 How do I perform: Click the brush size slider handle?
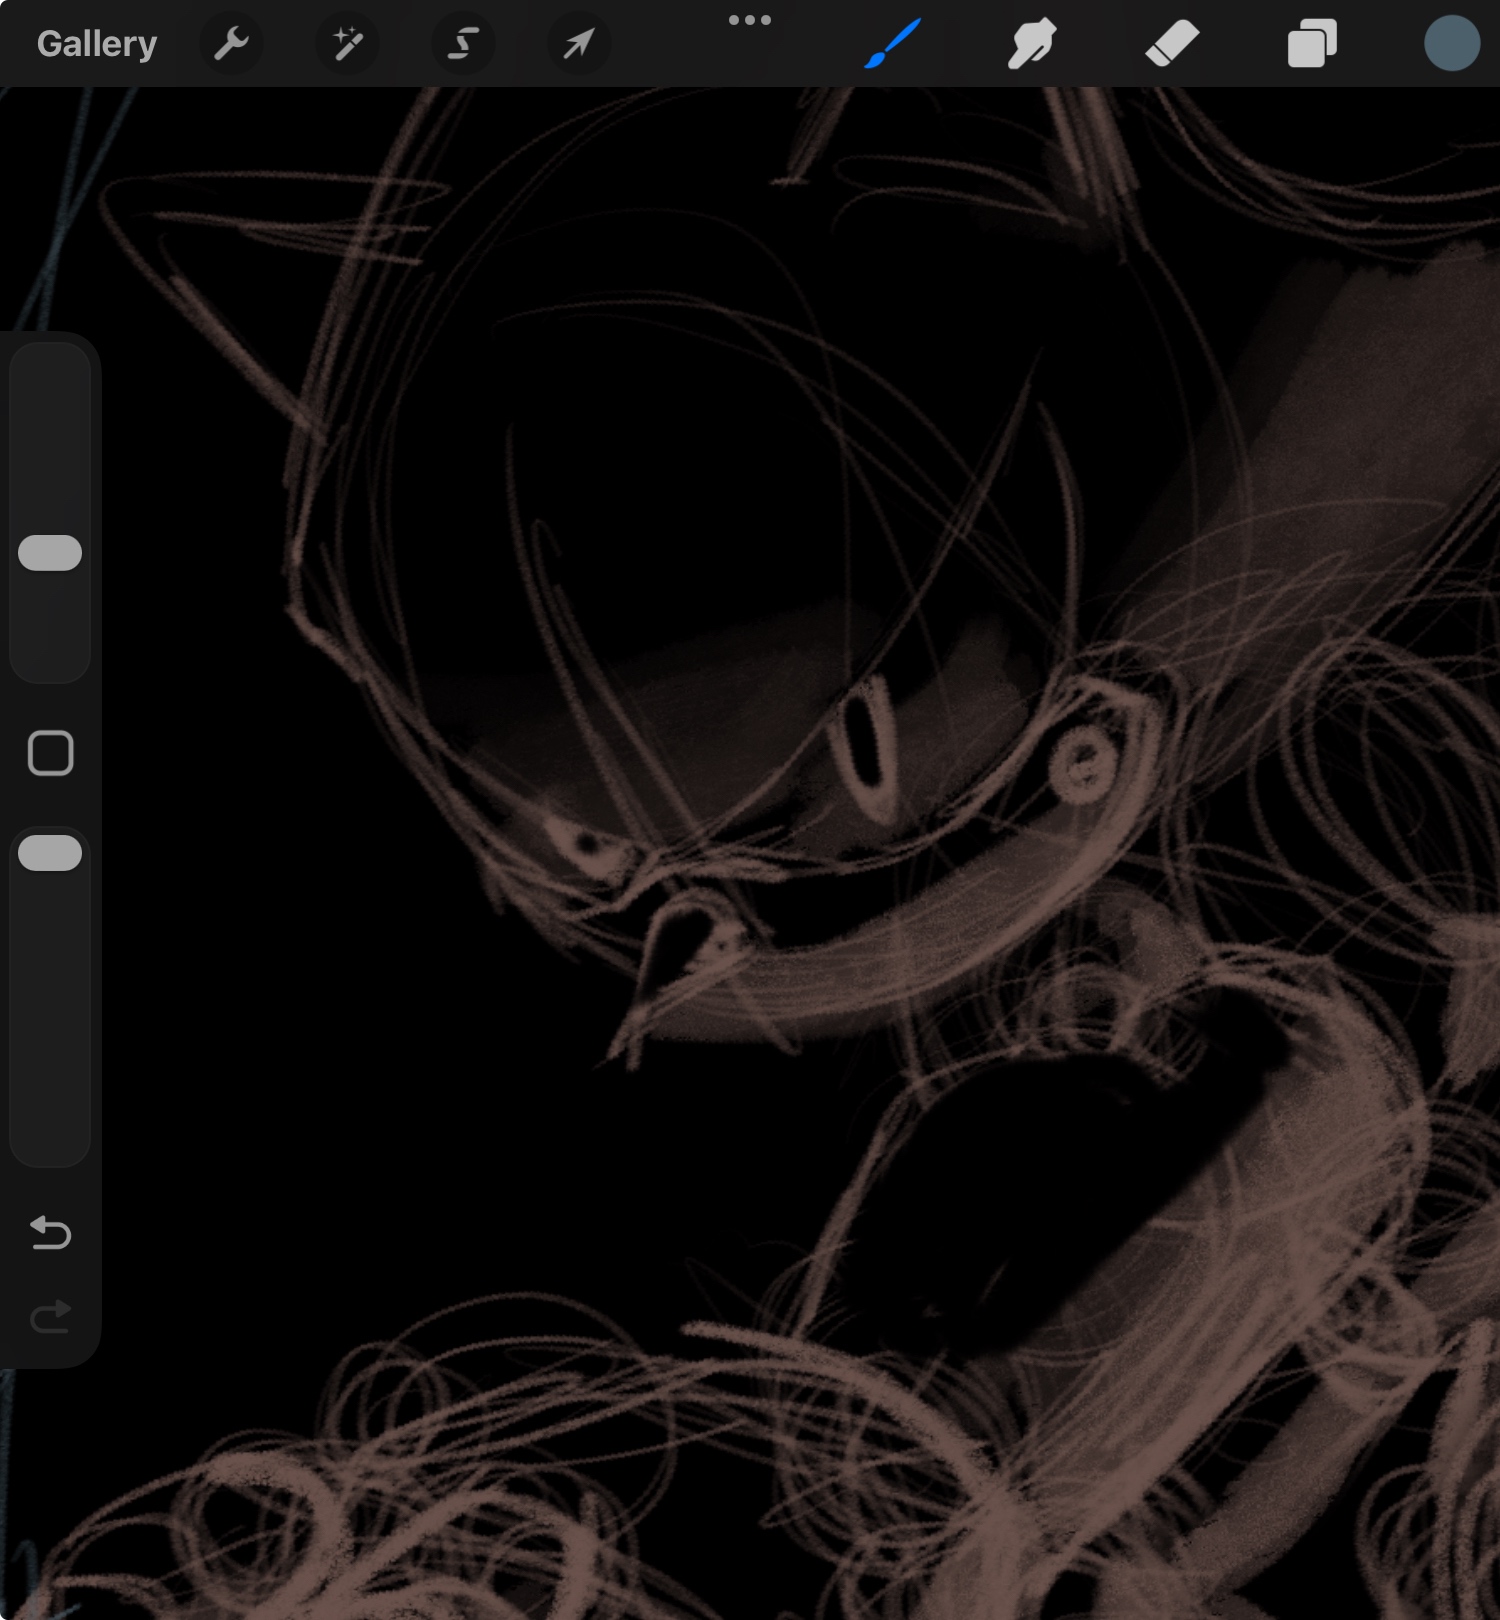pyautogui.click(x=50, y=553)
